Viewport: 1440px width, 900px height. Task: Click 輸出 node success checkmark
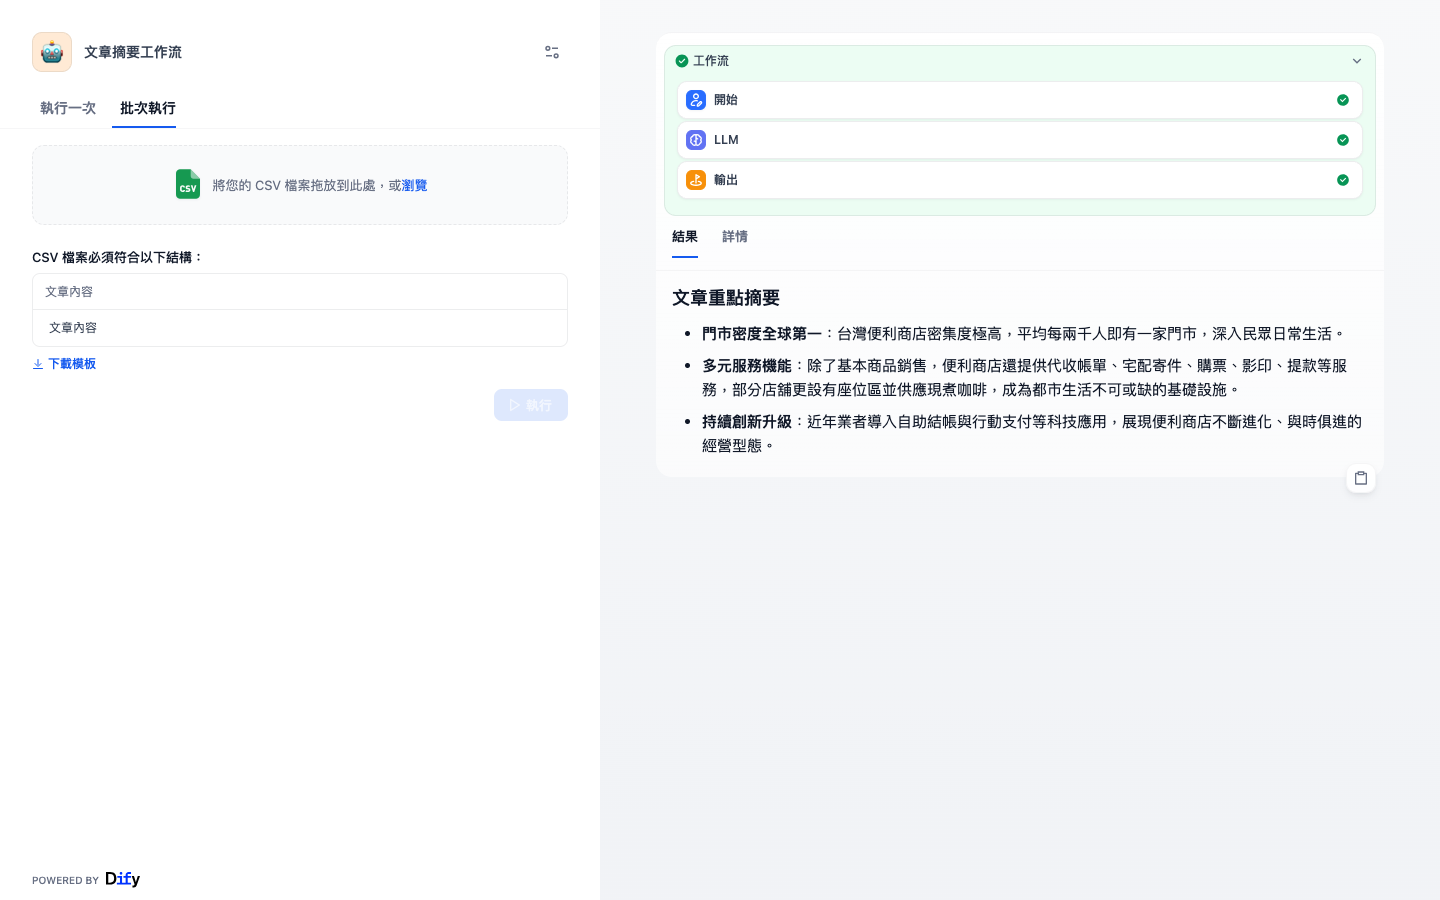1343,180
